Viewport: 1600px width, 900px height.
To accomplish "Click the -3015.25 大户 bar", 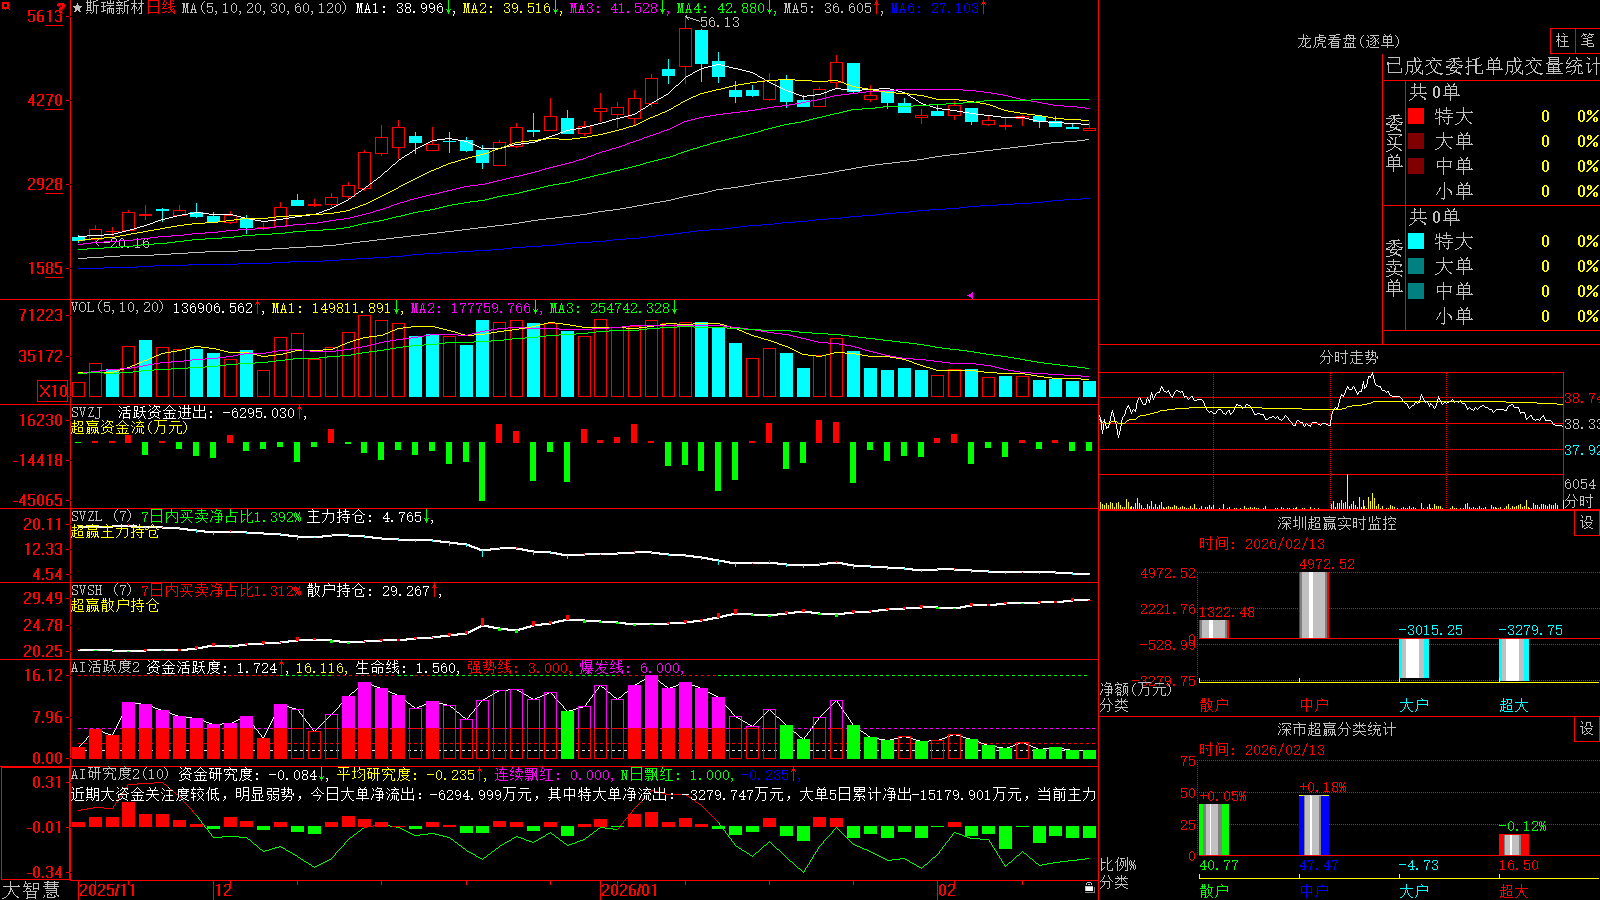I will pyautogui.click(x=1414, y=658).
